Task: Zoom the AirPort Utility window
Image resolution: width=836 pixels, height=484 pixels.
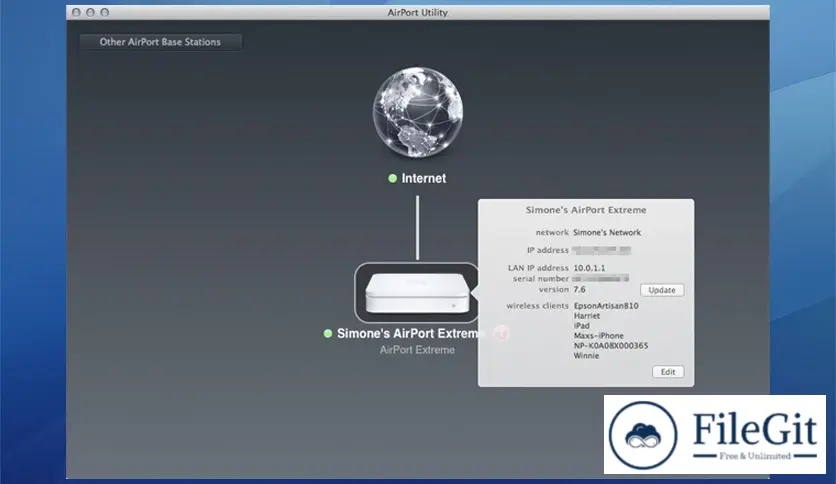Action: click(105, 12)
